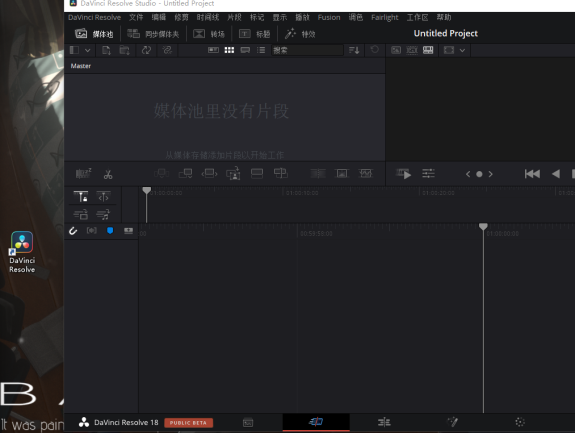Open the 播放 menu

point(303,17)
